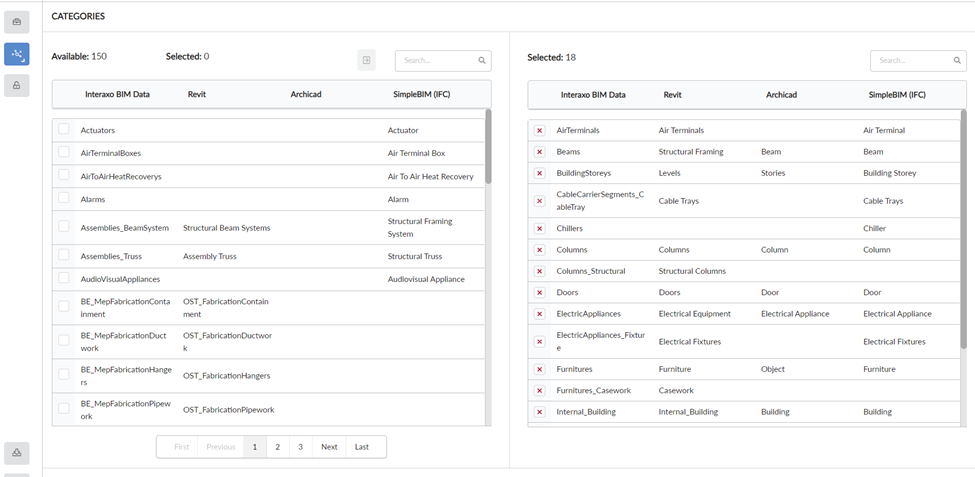Remove ElectricAppliances via its red X icon

coord(540,314)
